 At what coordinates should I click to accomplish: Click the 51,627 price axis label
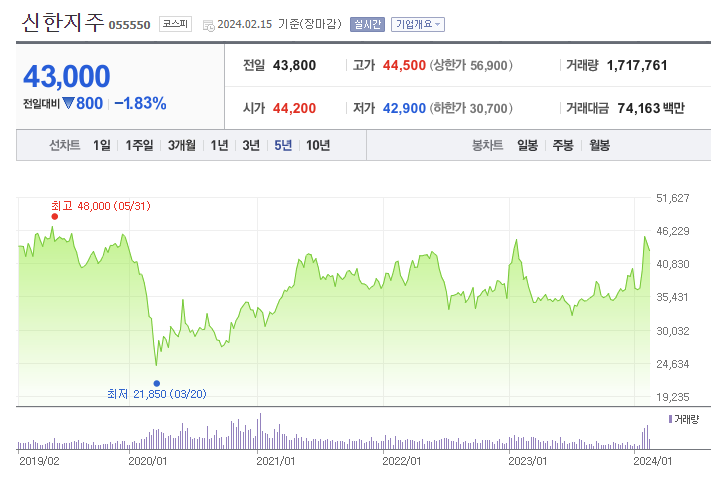(673, 198)
